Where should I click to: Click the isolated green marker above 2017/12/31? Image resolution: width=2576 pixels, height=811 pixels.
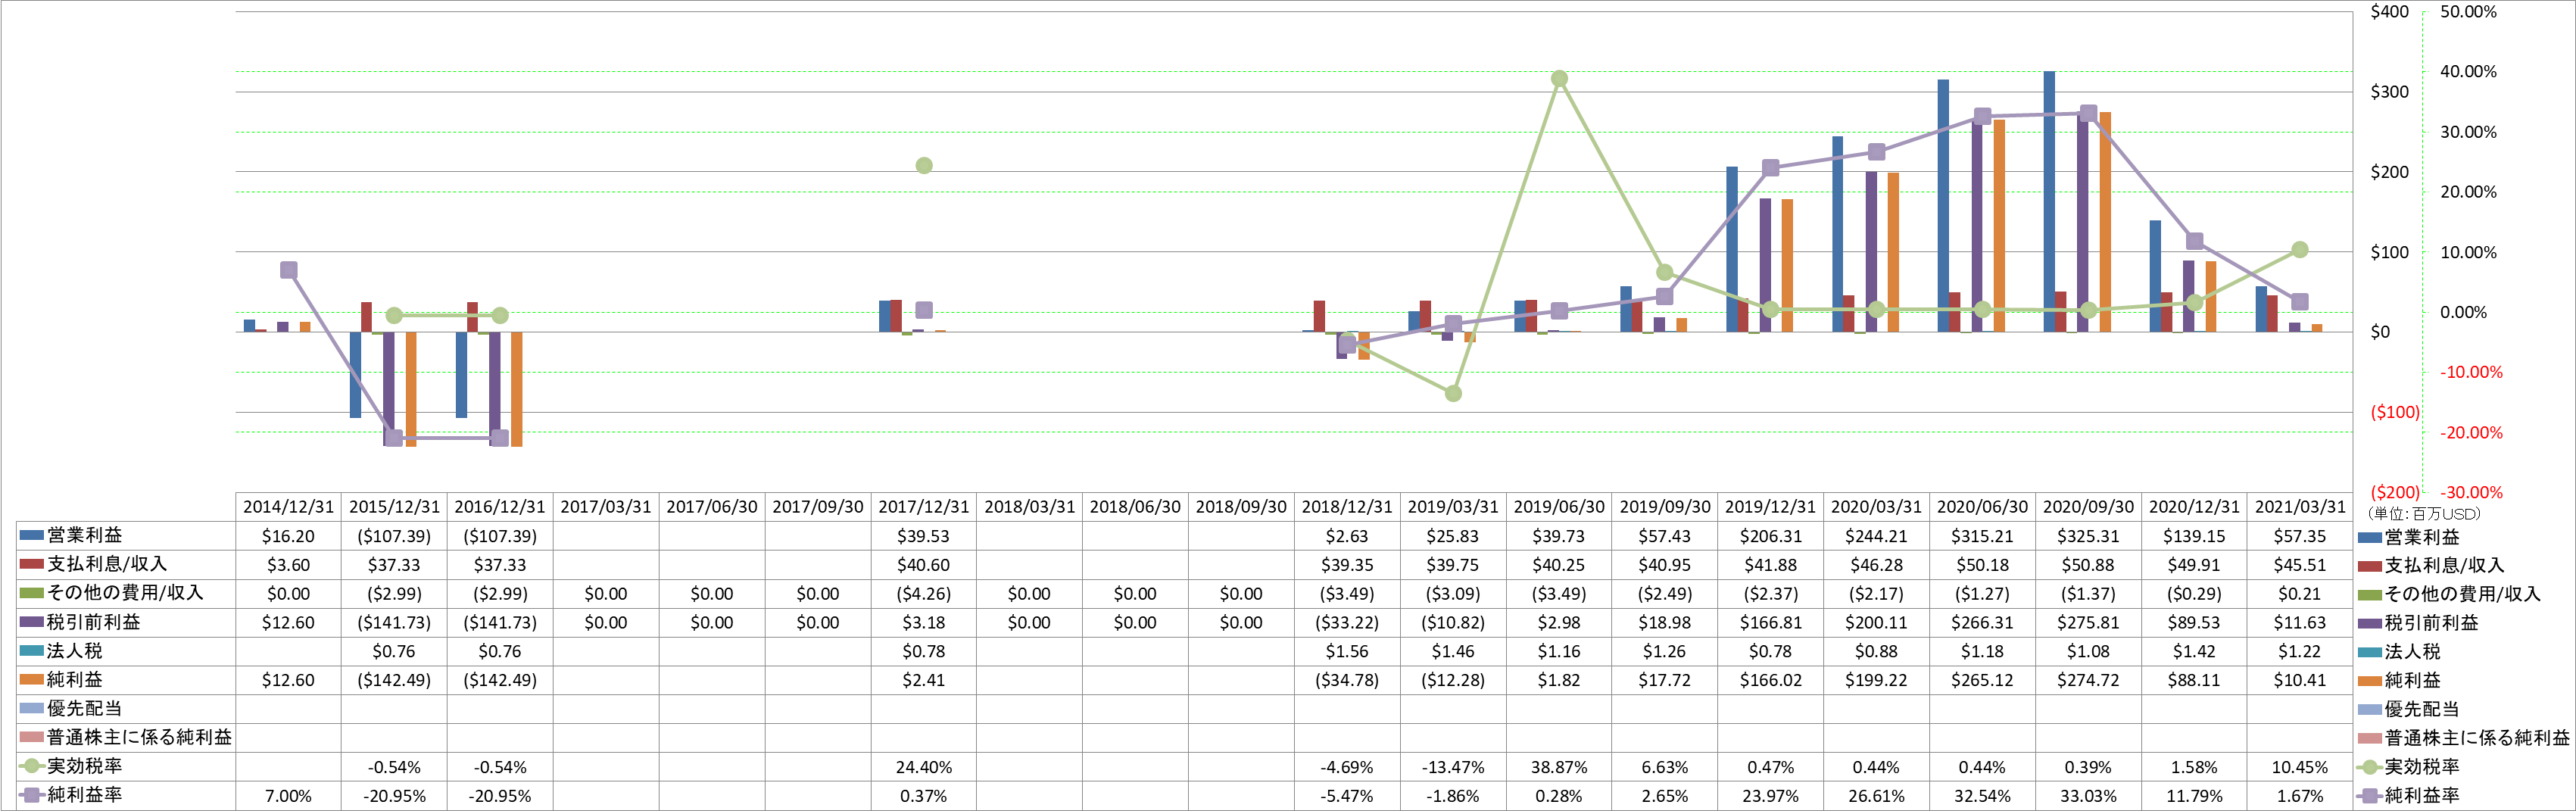(924, 165)
